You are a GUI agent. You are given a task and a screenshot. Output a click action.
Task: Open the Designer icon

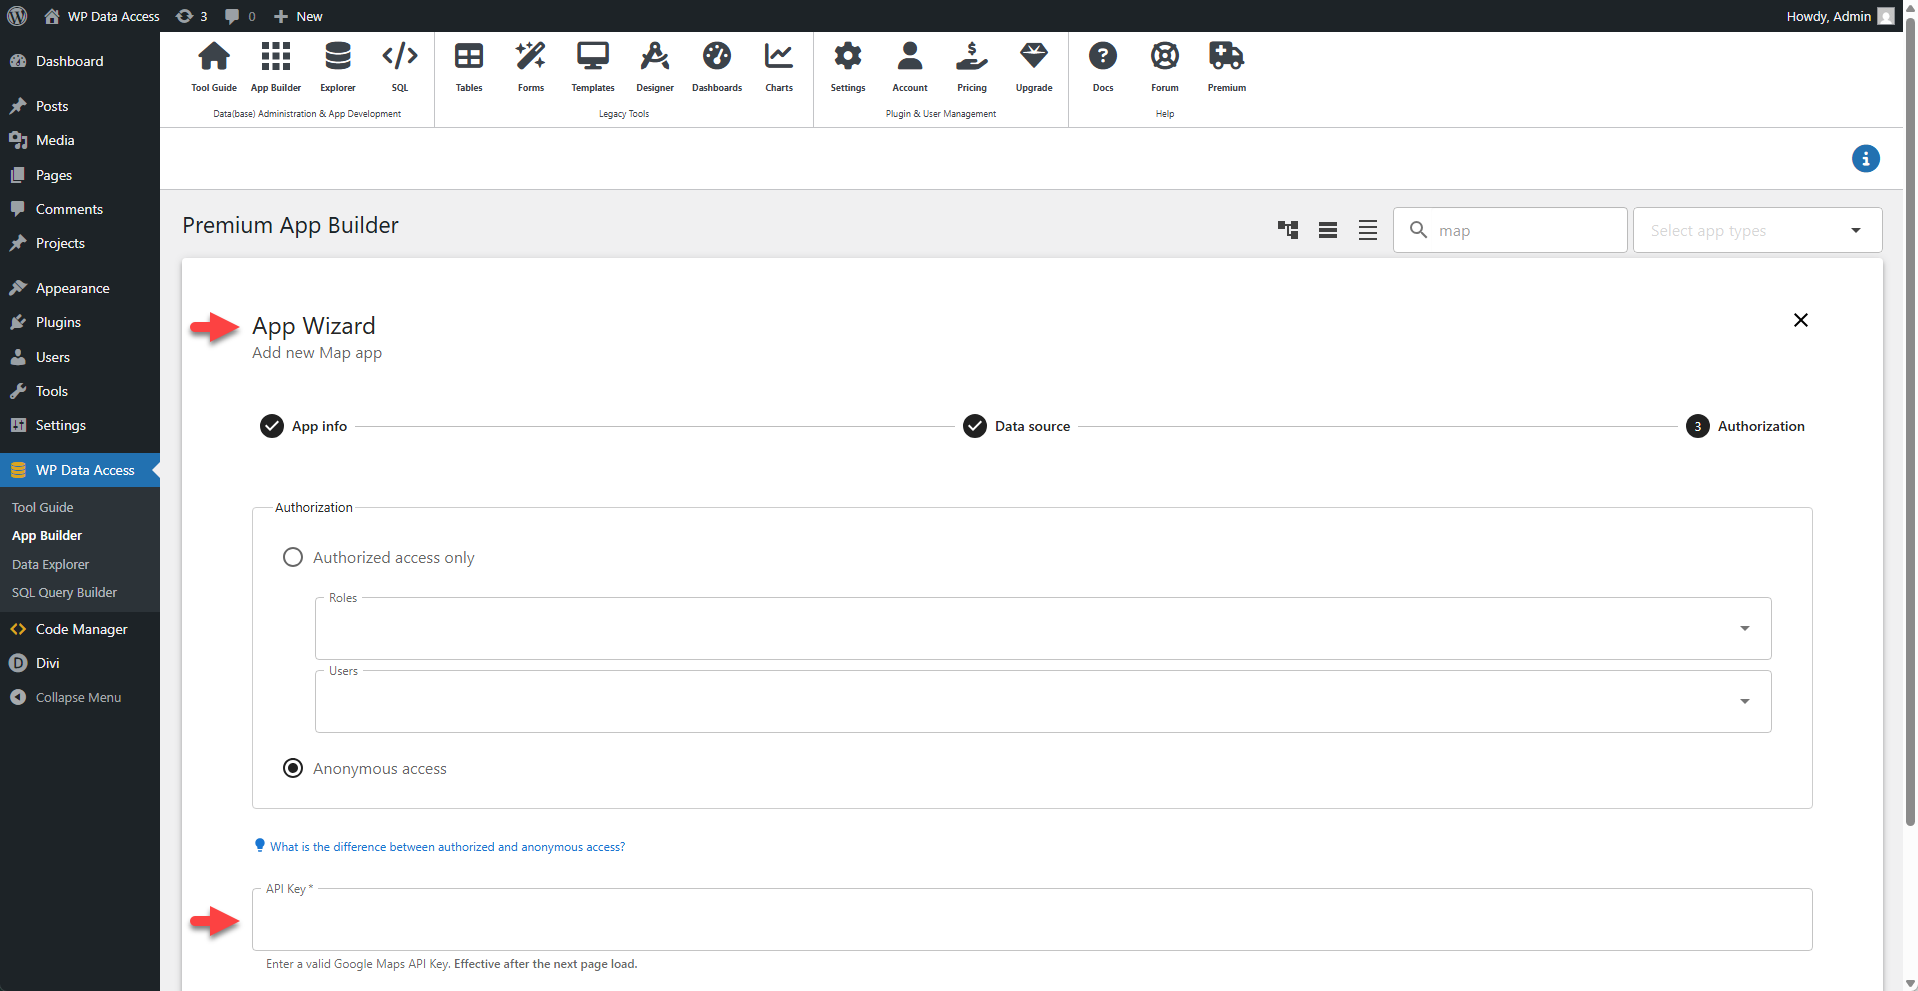click(x=654, y=65)
